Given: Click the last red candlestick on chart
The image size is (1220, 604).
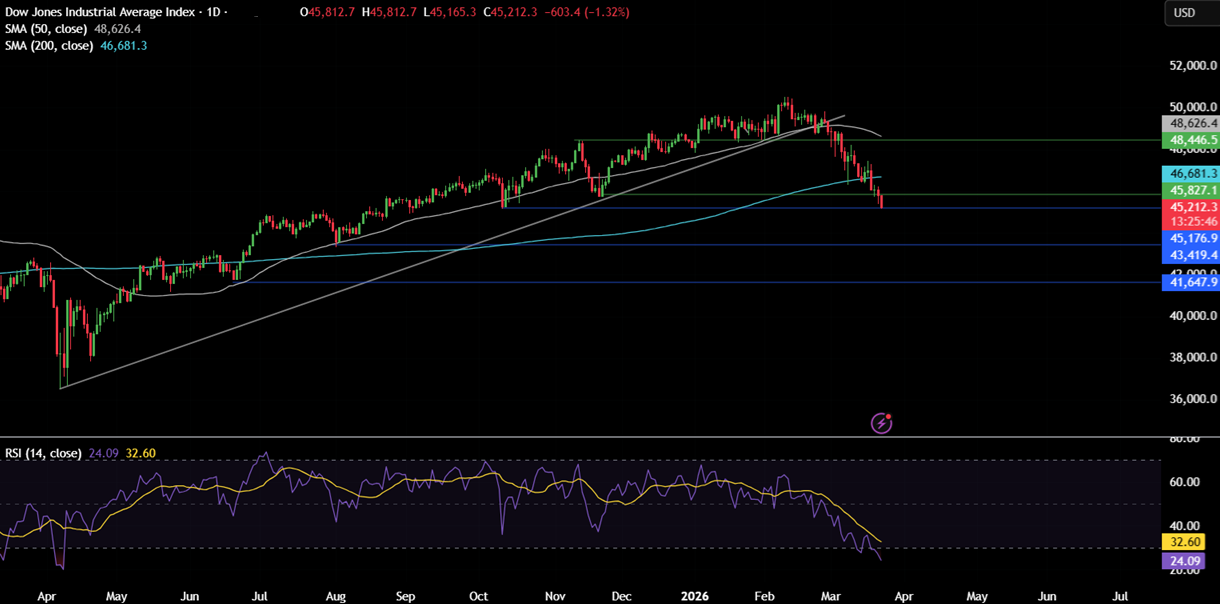Looking at the screenshot, I should click(x=881, y=201).
